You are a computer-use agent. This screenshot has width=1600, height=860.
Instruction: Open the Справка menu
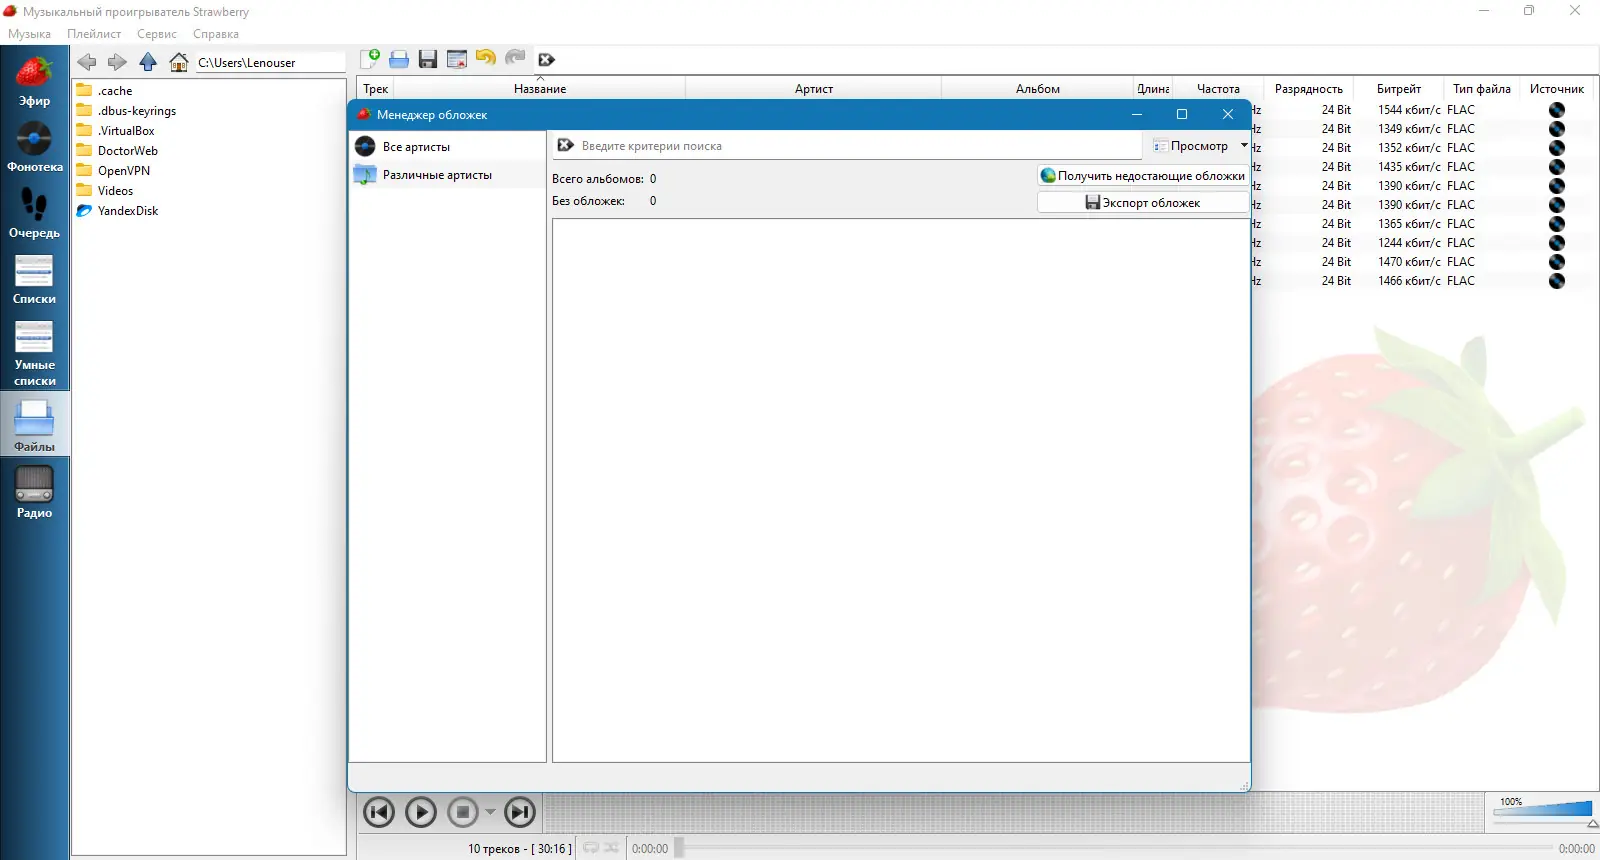pyautogui.click(x=216, y=34)
